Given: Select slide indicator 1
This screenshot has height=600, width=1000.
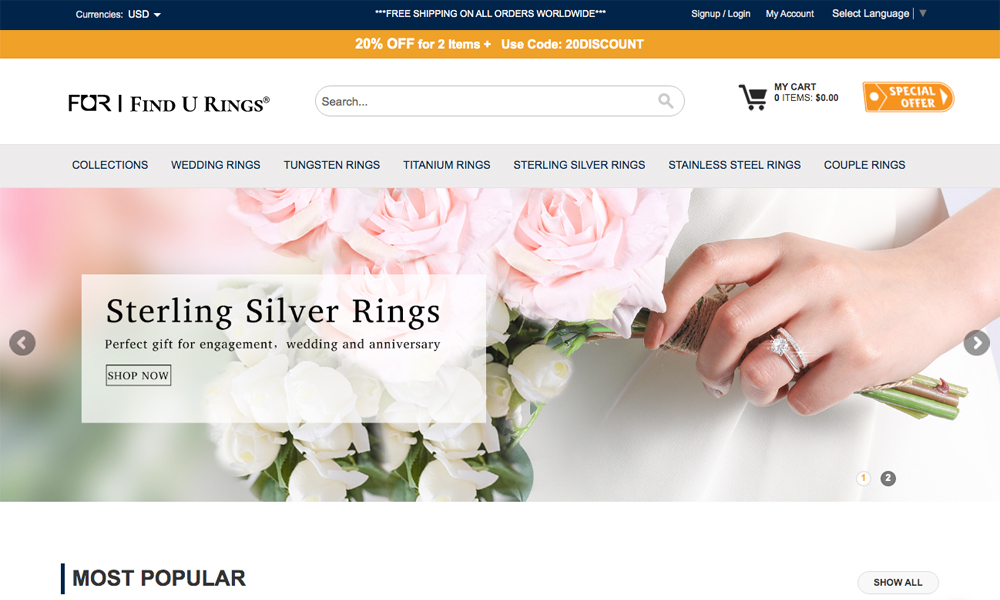Looking at the screenshot, I should 864,478.
